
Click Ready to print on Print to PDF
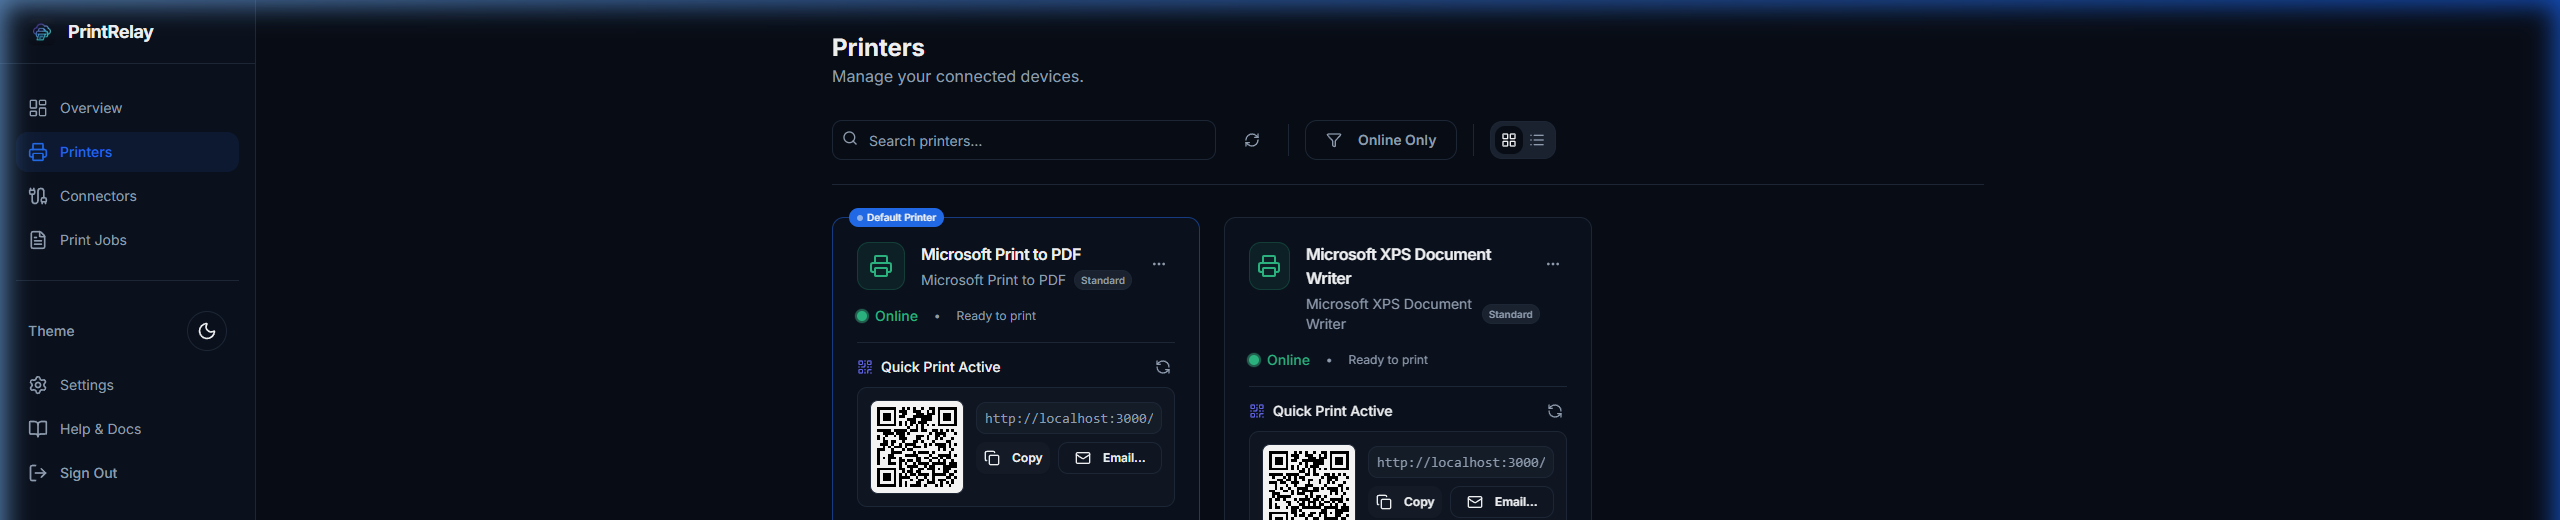click(x=996, y=316)
